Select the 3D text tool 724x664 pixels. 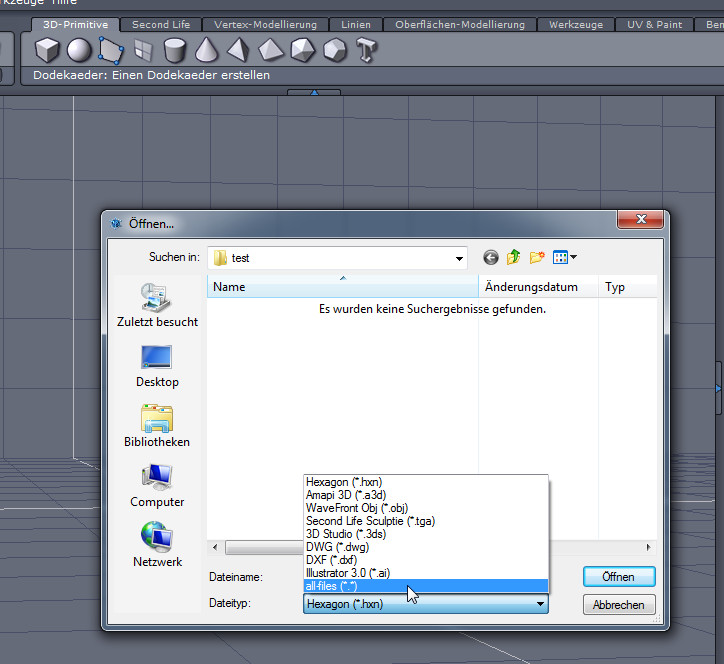(366, 49)
